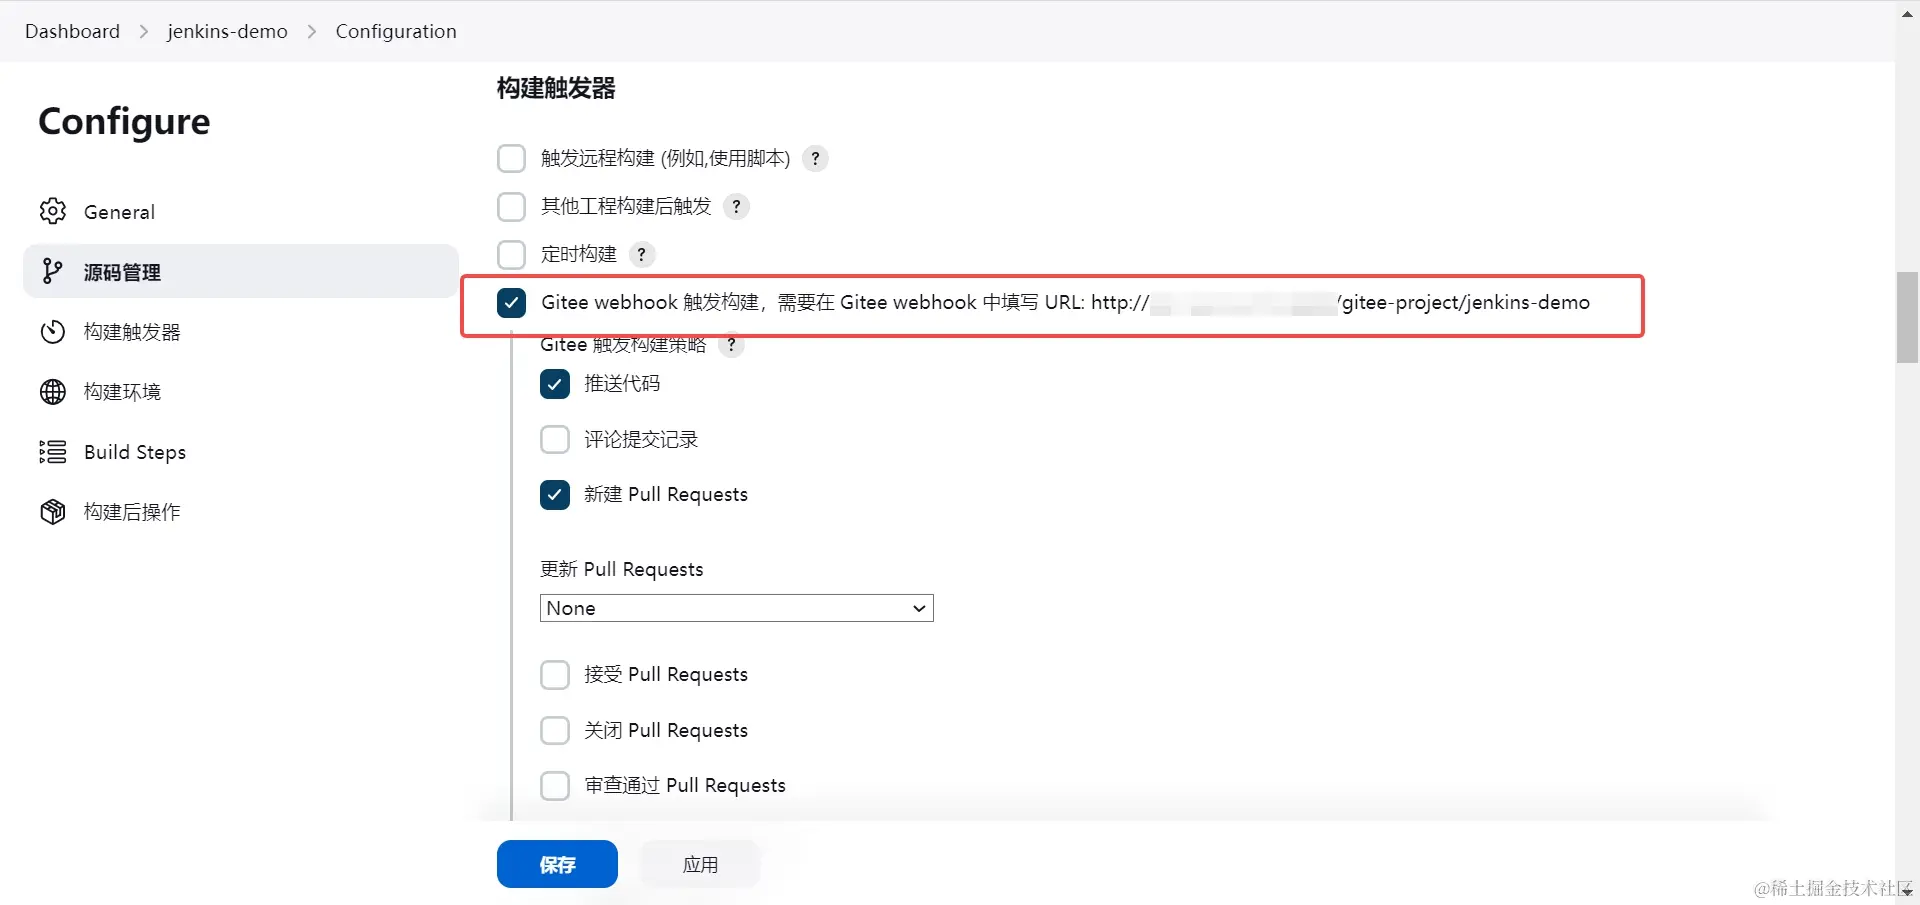Click the 构建后操作 package icon

pos(52,511)
